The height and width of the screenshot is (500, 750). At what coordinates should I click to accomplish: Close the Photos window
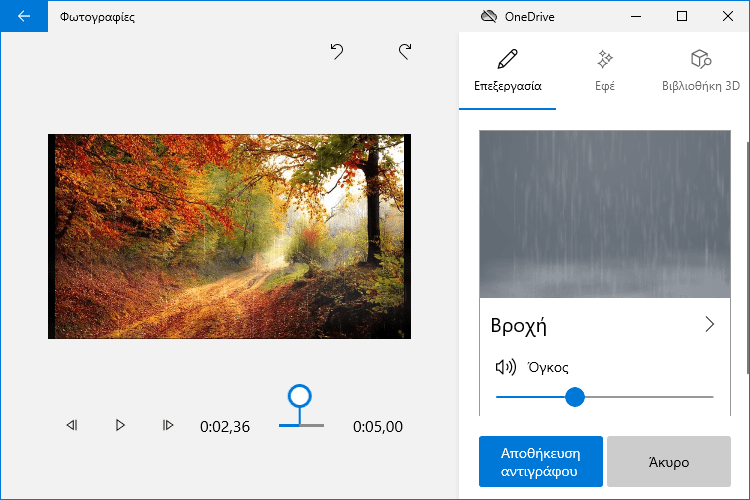[x=728, y=16]
